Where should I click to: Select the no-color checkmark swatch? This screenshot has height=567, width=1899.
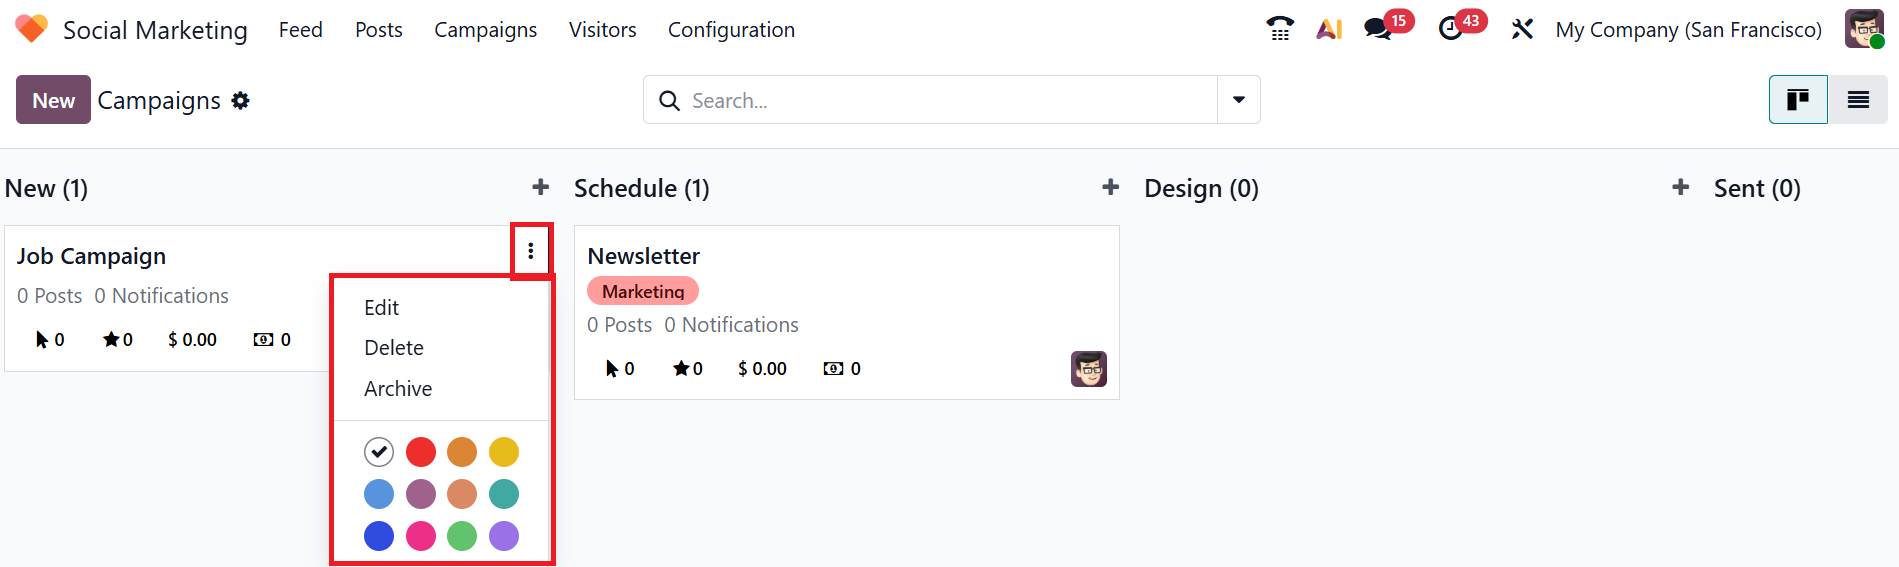379,452
